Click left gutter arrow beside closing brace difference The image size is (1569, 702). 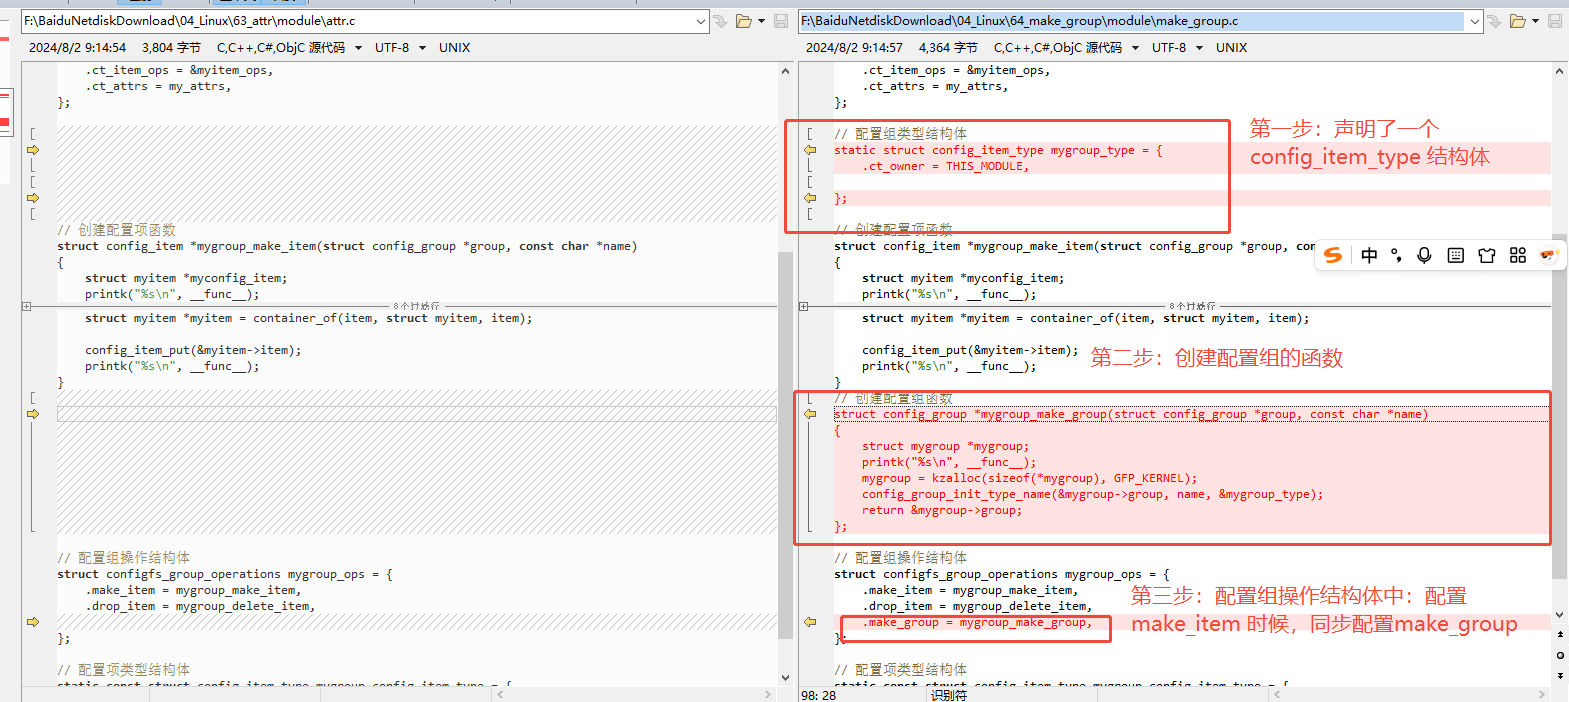[33, 198]
